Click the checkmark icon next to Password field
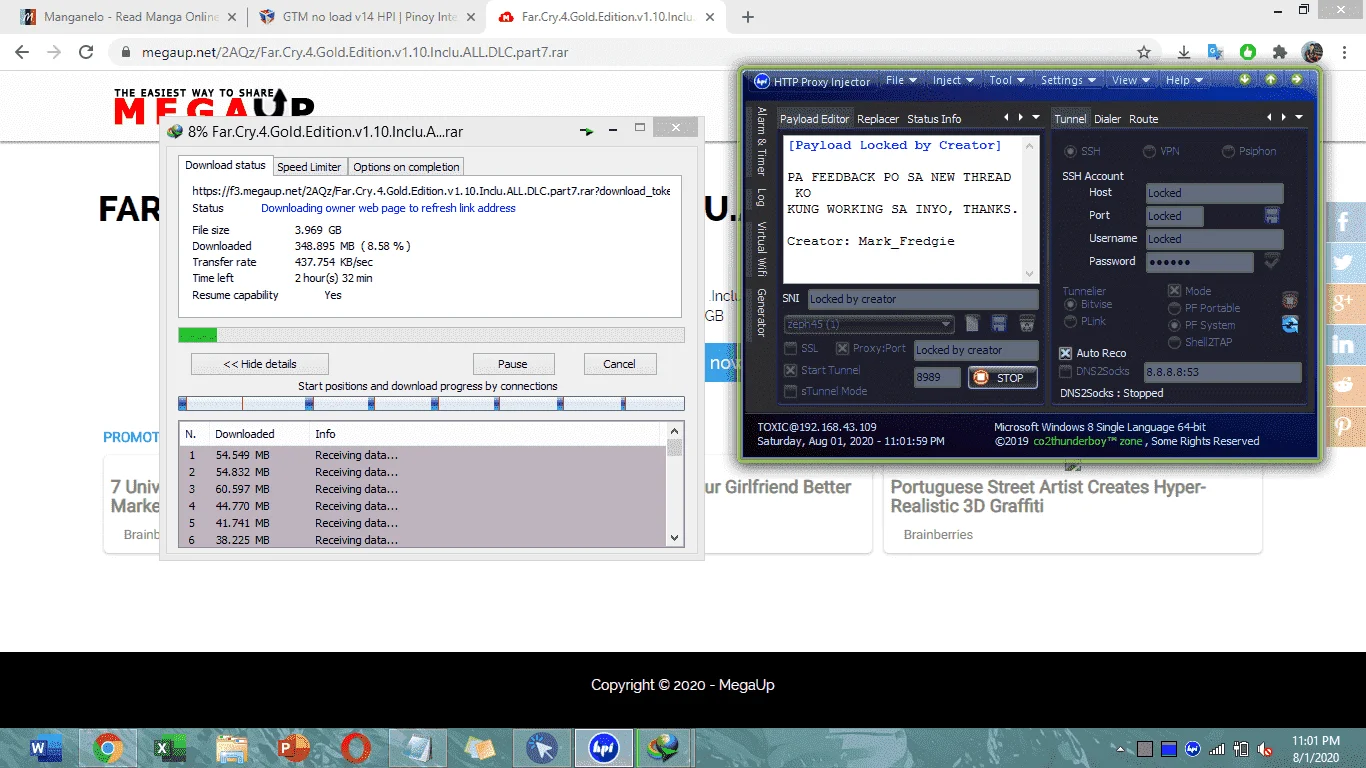1366x768 pixels. 1272,261
